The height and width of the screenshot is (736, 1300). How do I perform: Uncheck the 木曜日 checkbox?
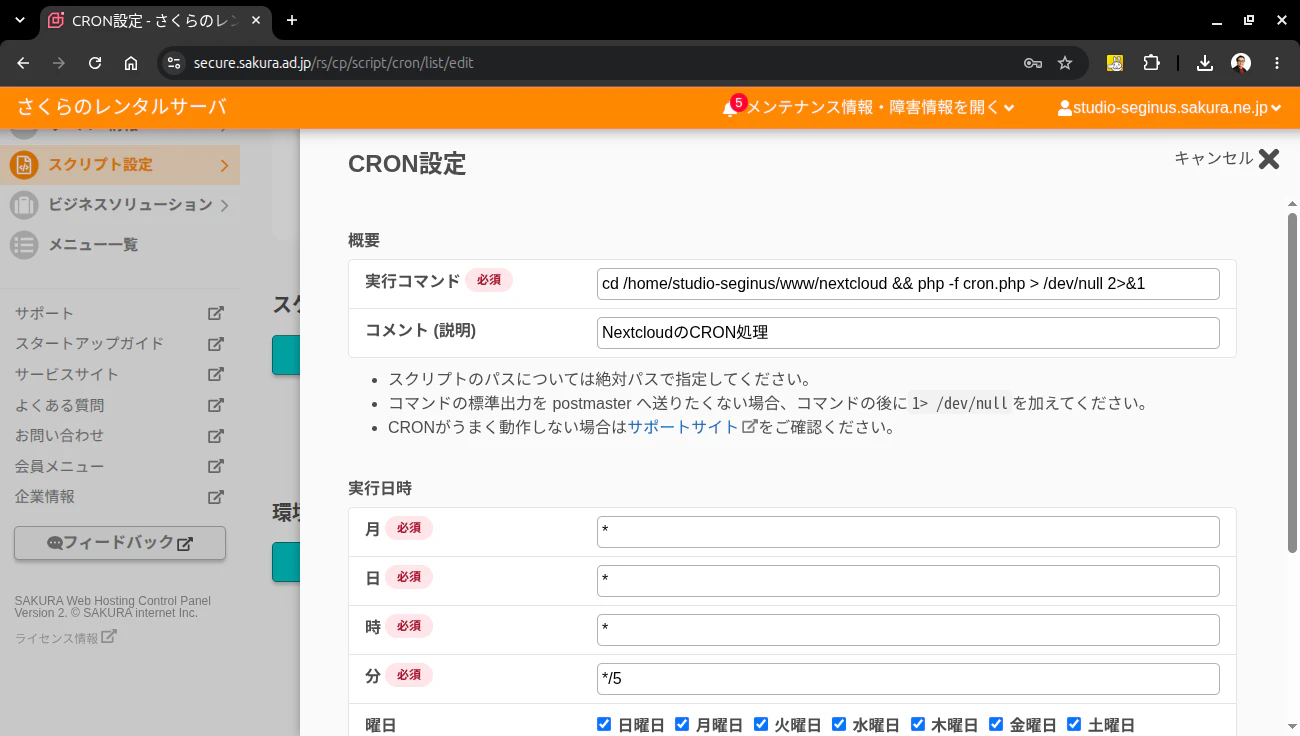point(918,724)
